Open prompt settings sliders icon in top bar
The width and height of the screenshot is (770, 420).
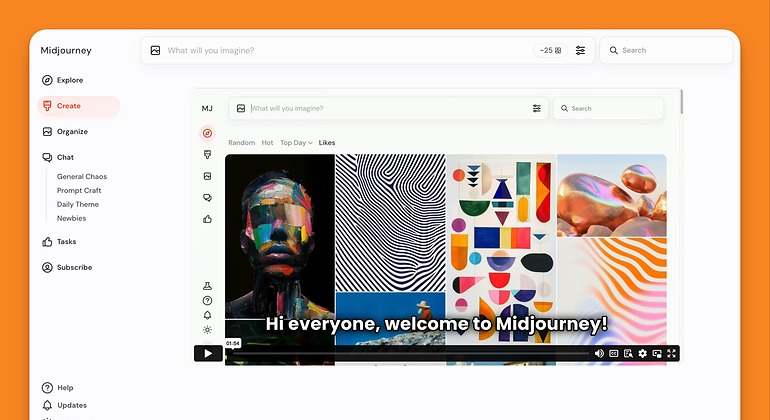(580, 50)
